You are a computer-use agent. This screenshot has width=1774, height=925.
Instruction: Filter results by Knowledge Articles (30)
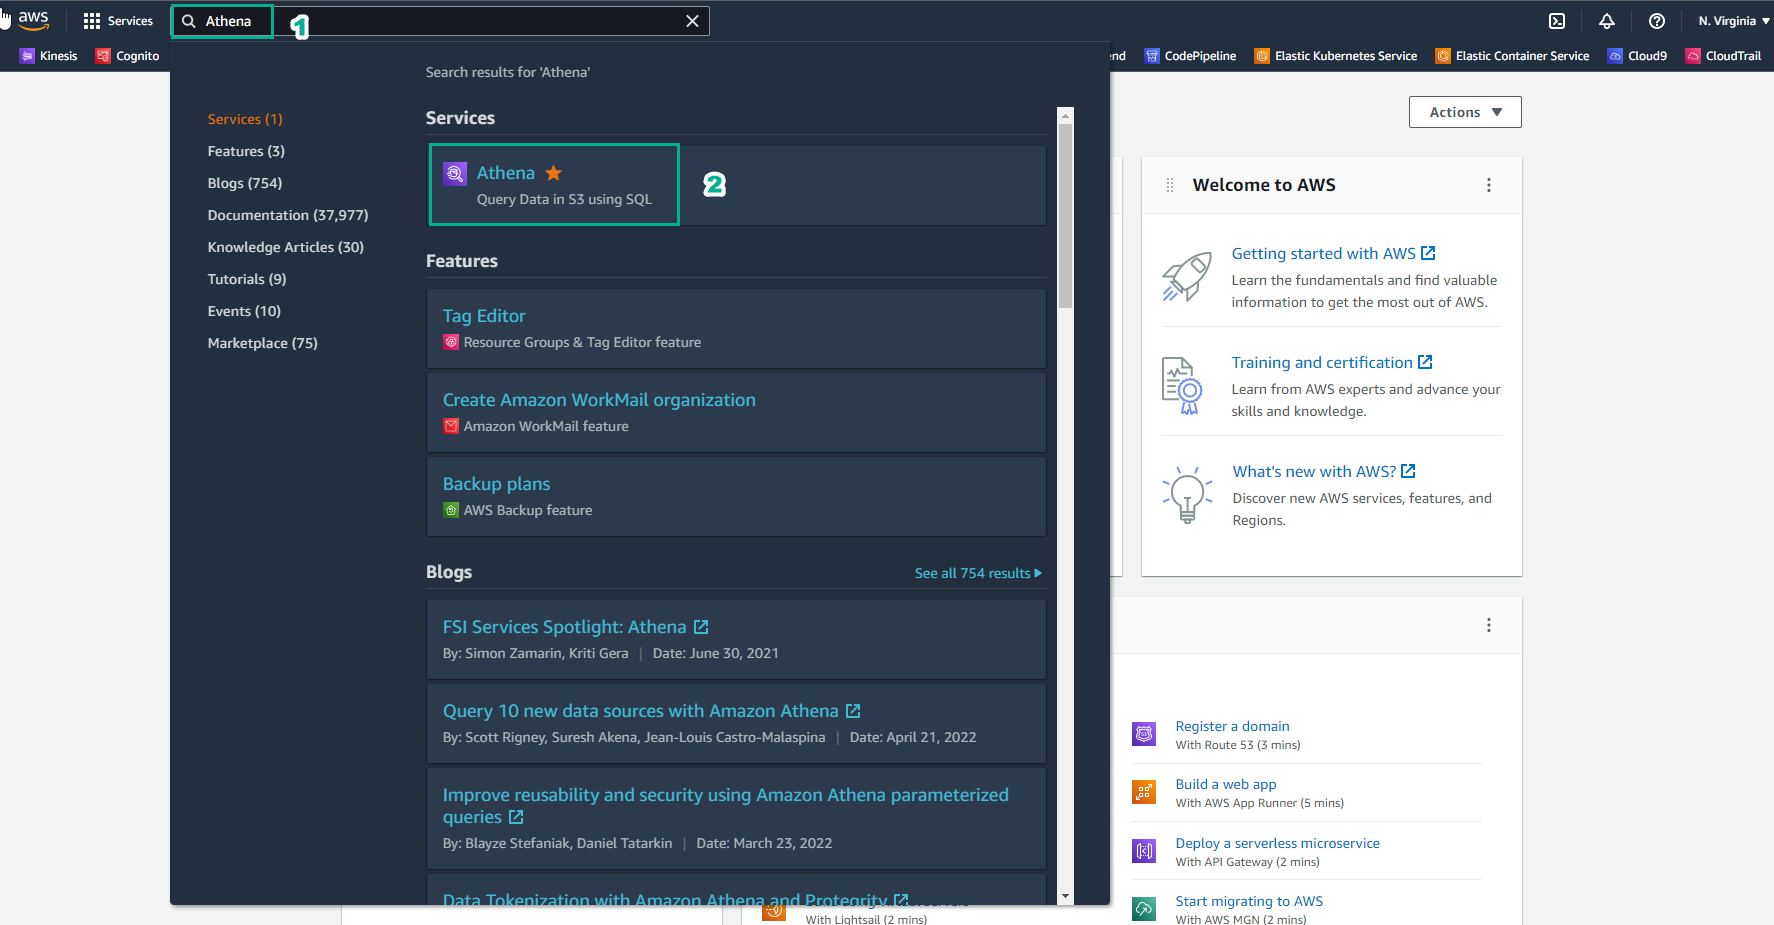(285, 247)
